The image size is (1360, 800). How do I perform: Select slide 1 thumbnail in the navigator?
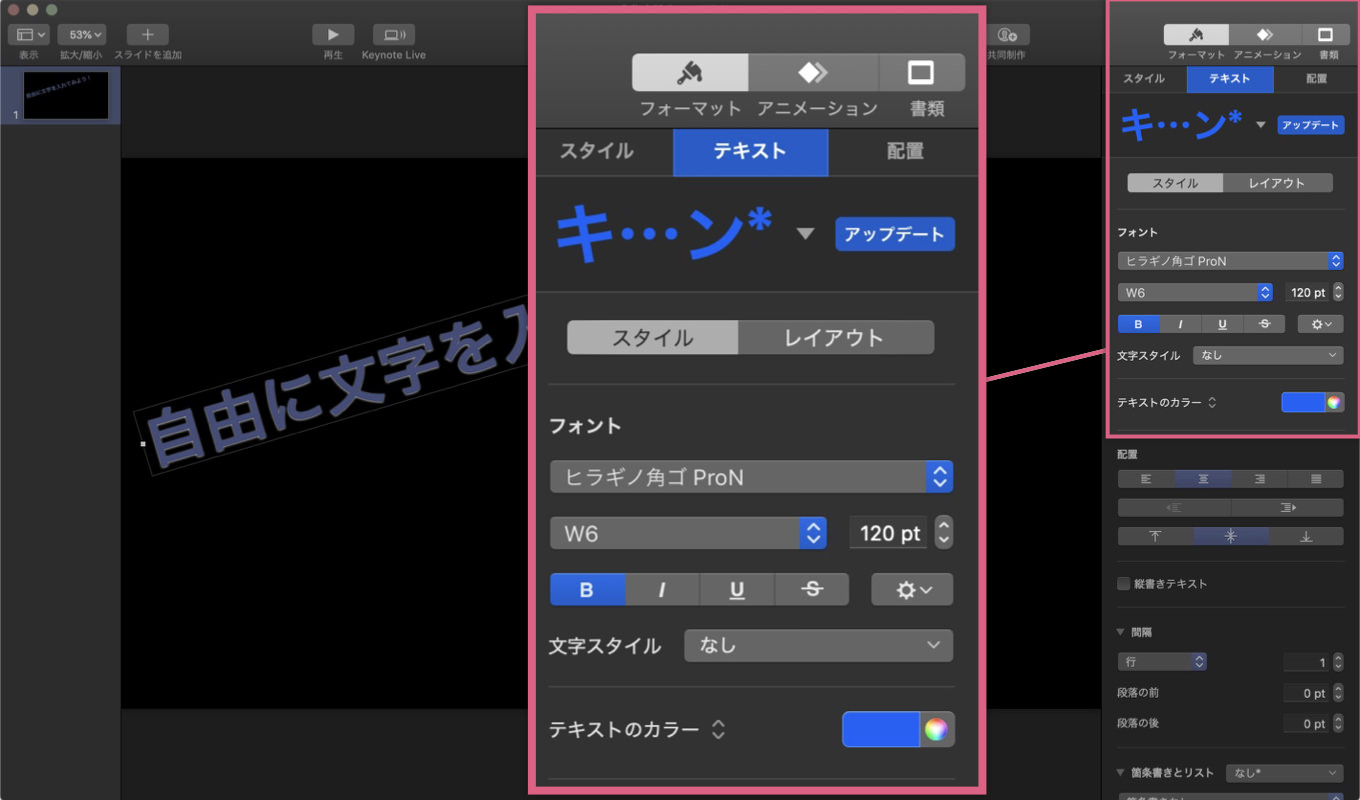click(x=66, y=95)
